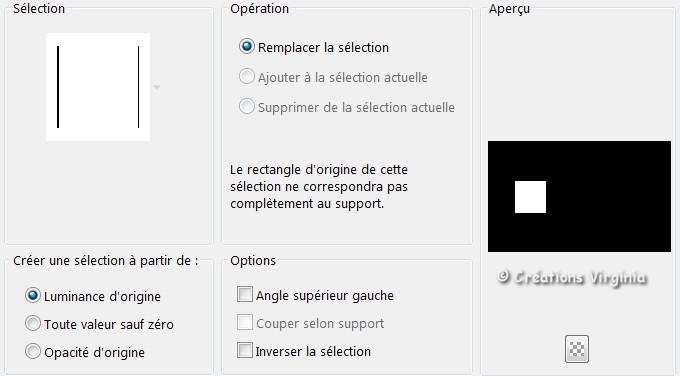Click the Remplacer la sélection label text
680x376 pixels.
323,47
